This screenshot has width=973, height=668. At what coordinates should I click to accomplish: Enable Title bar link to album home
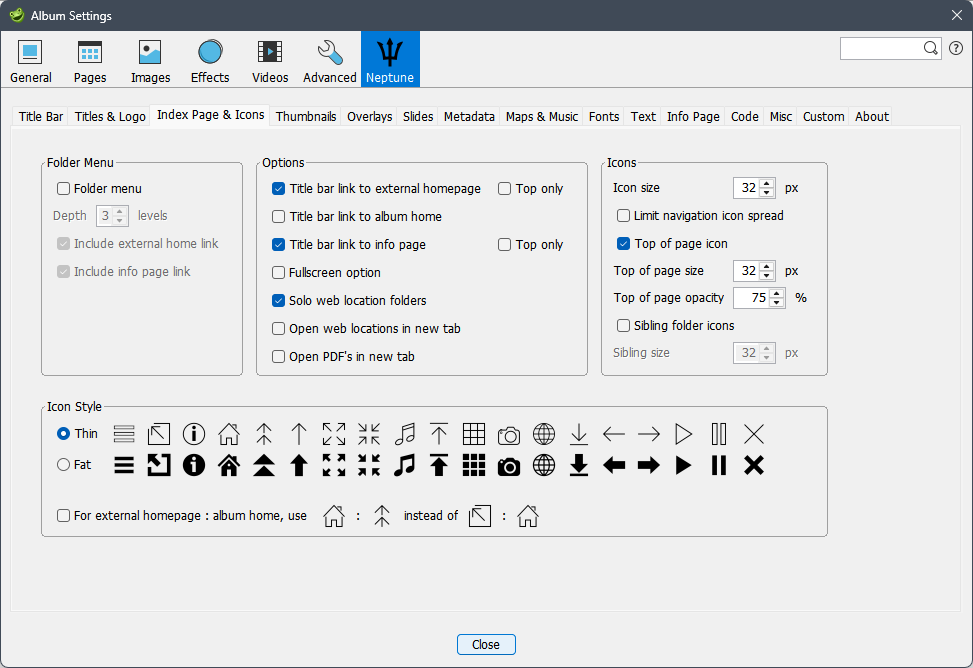pos(279,217)
